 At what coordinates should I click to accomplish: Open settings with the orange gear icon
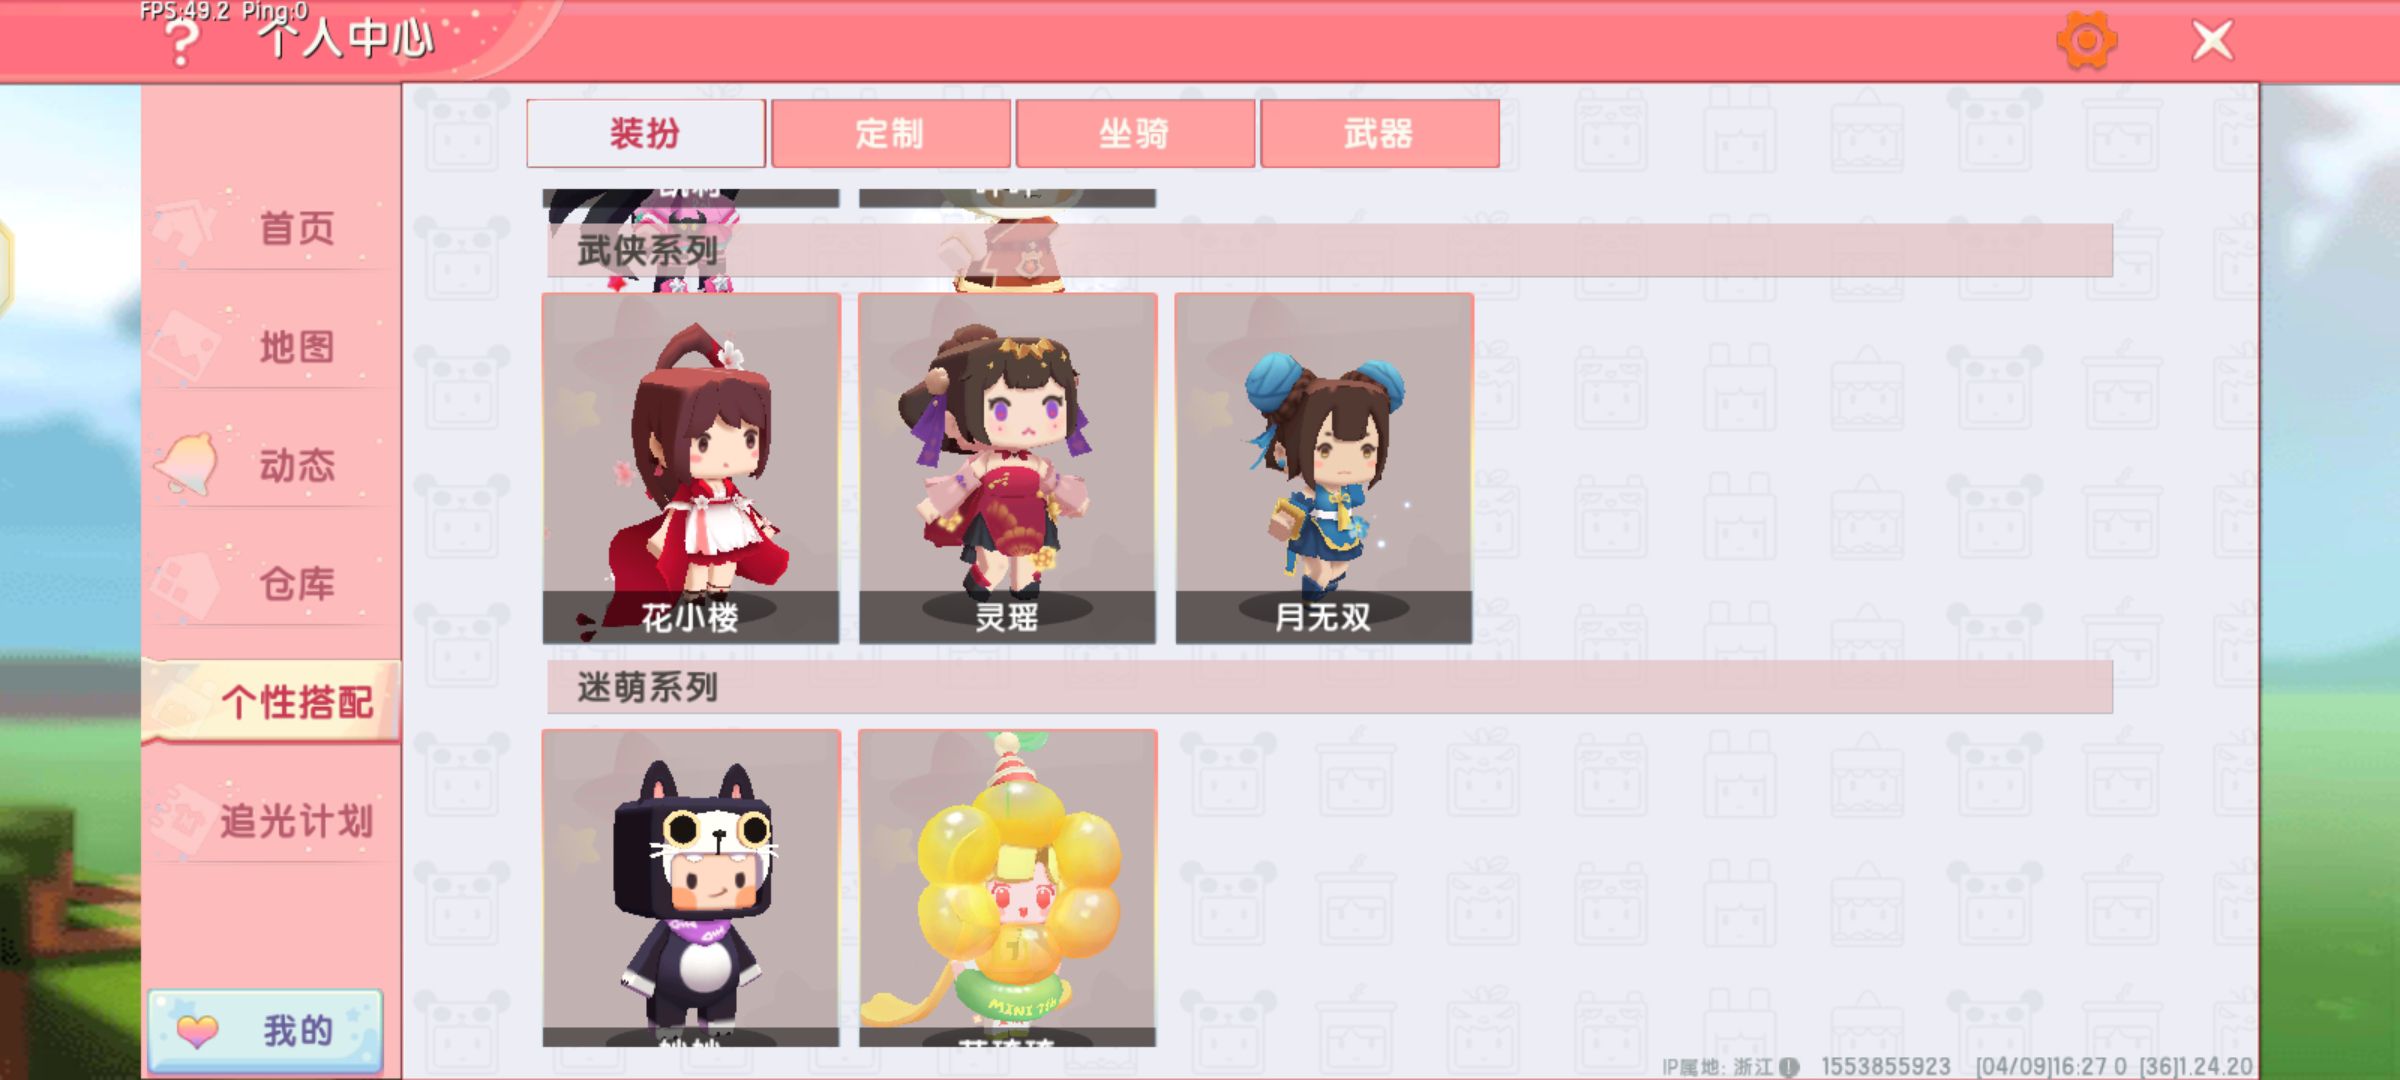[x=2086, y=41]
